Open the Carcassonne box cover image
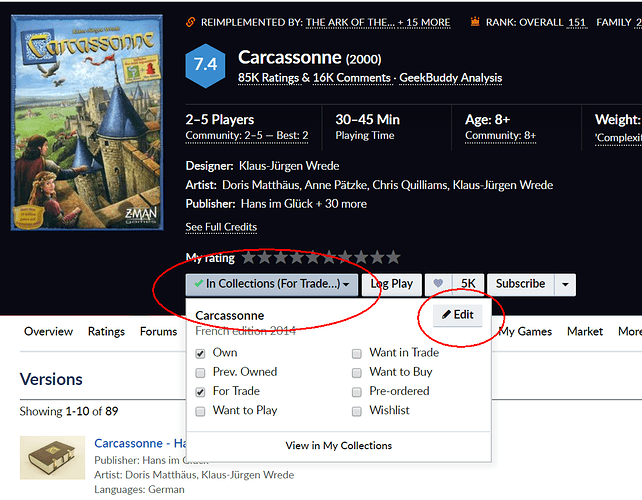 pyautogui.click(x=87, y=122)
